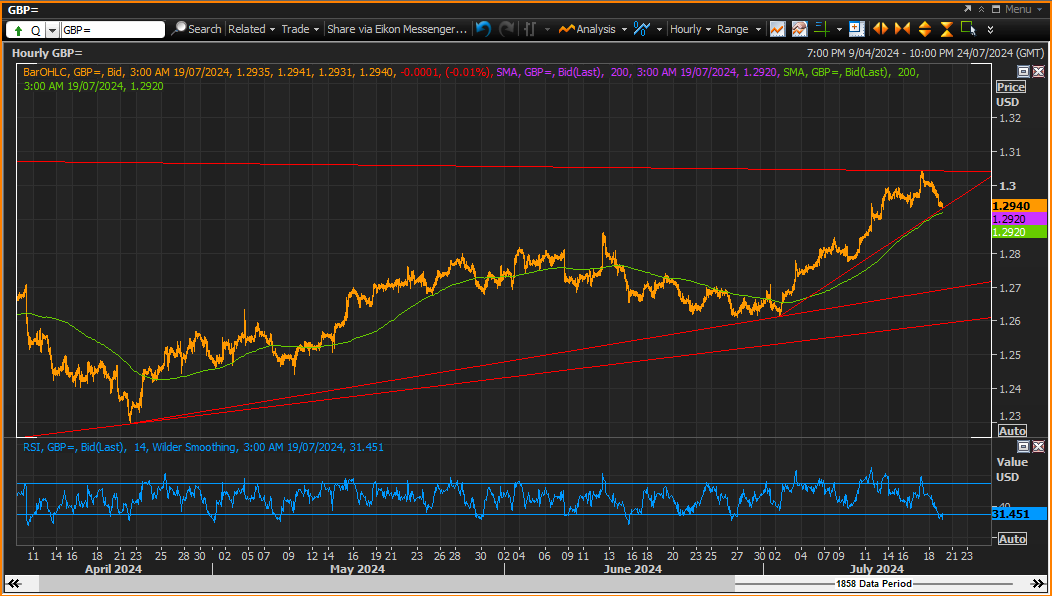Image resolution: width=1052 pixels, height=596 pixels.
Task: Open the Related dropdown menu
Action: [x=252, y=29]
